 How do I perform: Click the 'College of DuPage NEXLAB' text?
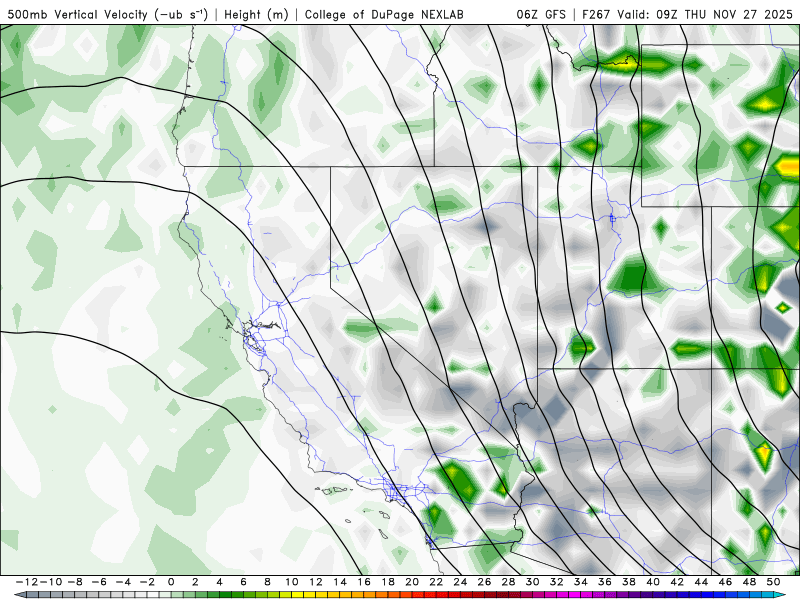point(384,15)
